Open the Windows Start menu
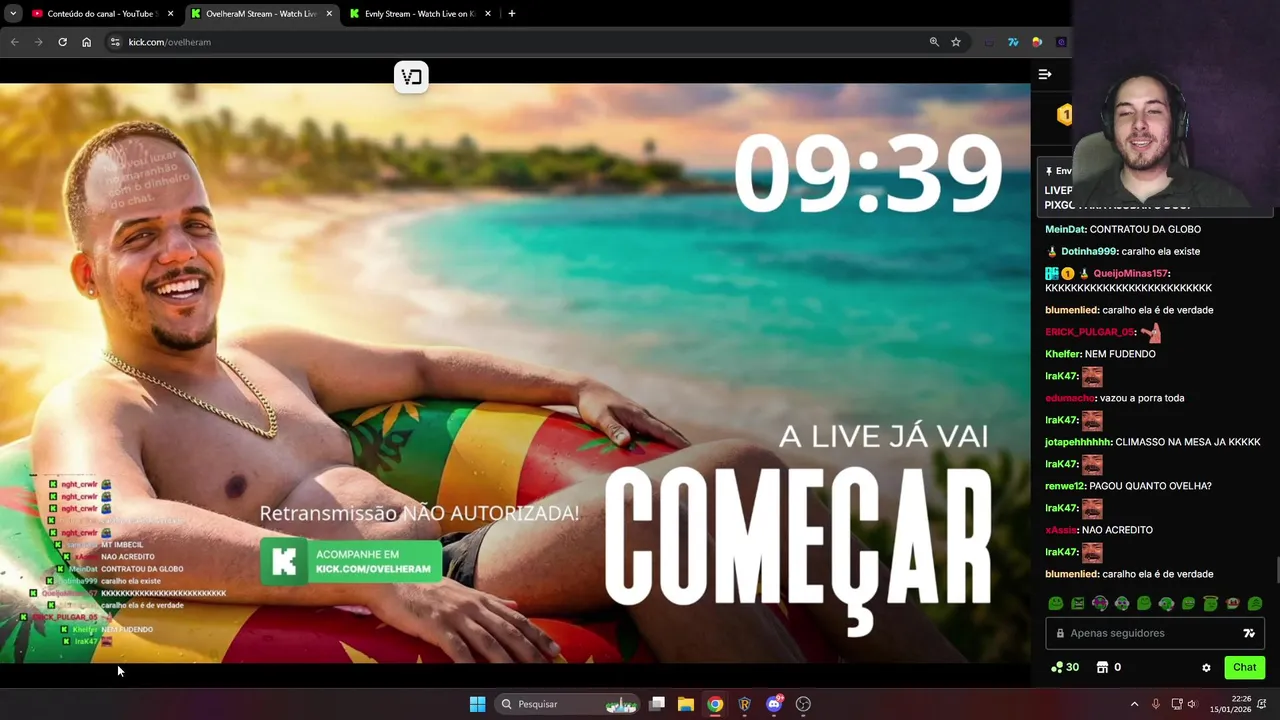The image size is (1280, 720). coord(477,704)
